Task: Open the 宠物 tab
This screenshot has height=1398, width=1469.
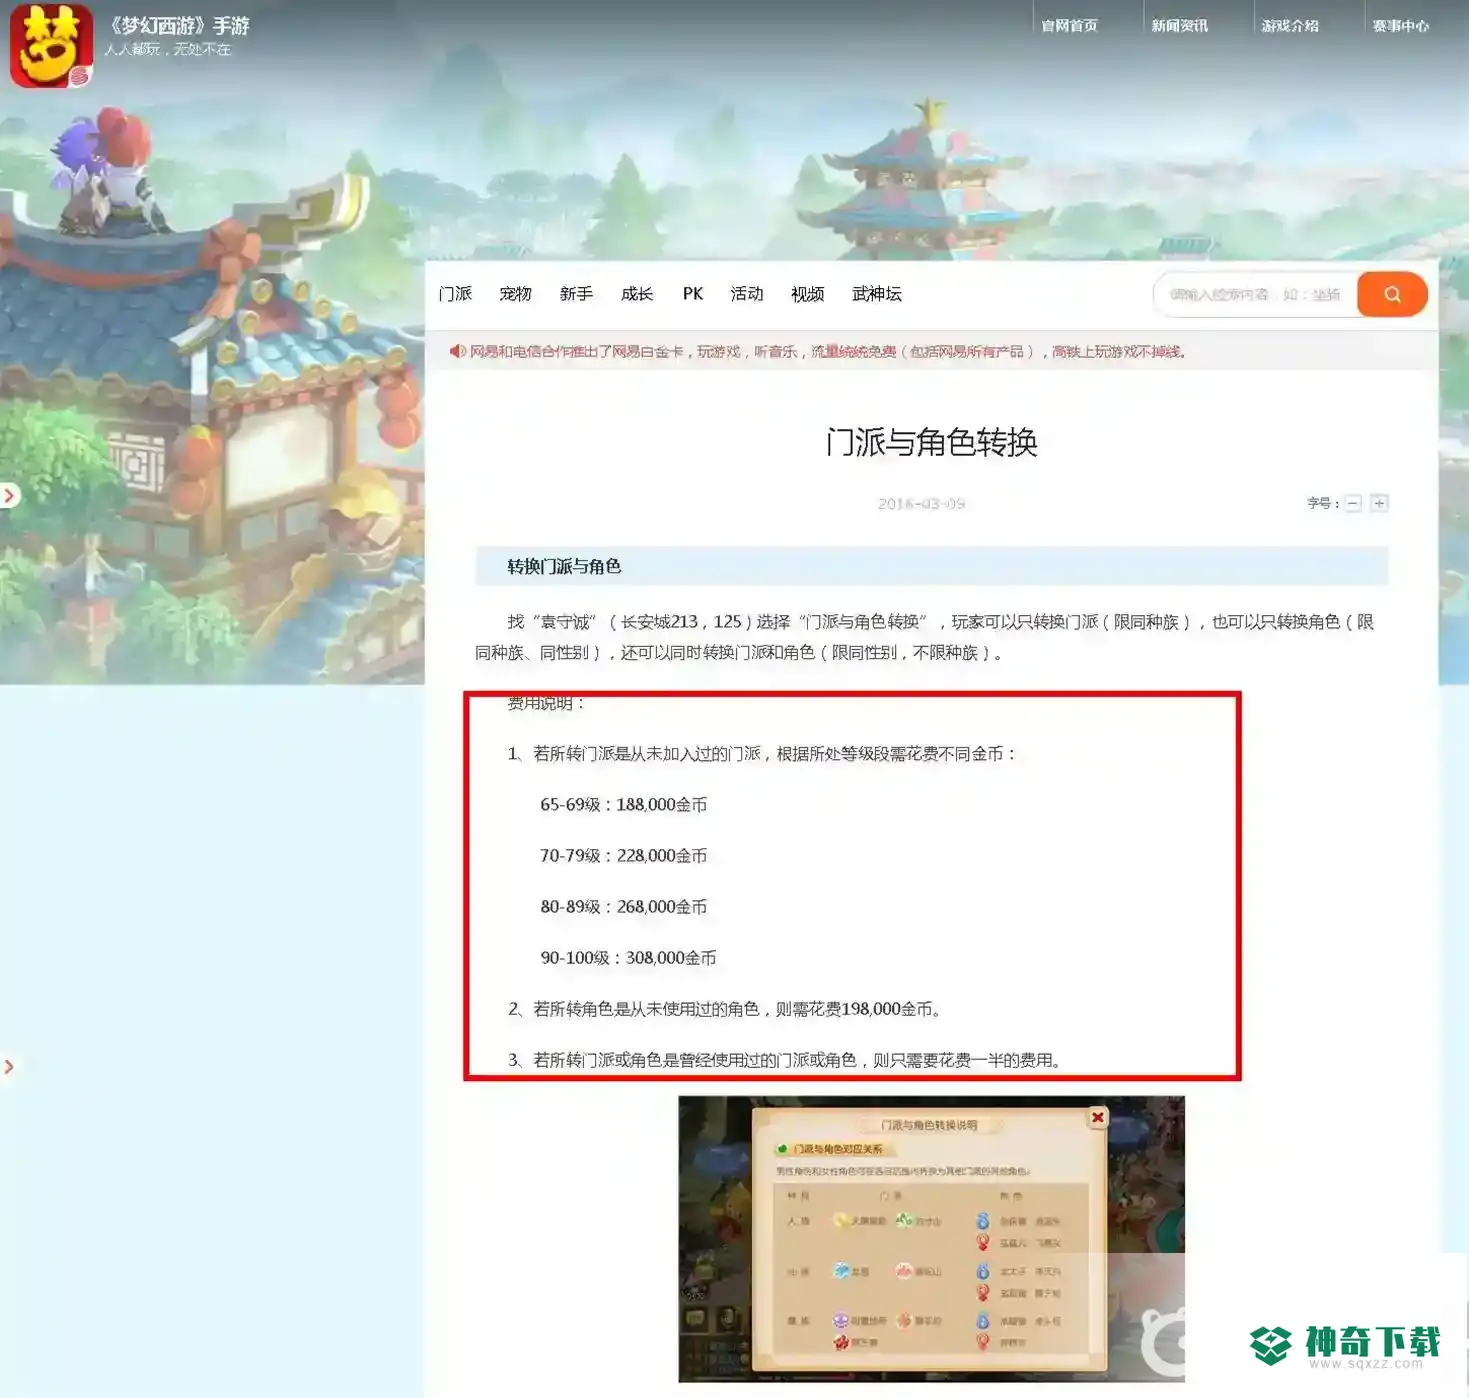Action: point(515,294)
